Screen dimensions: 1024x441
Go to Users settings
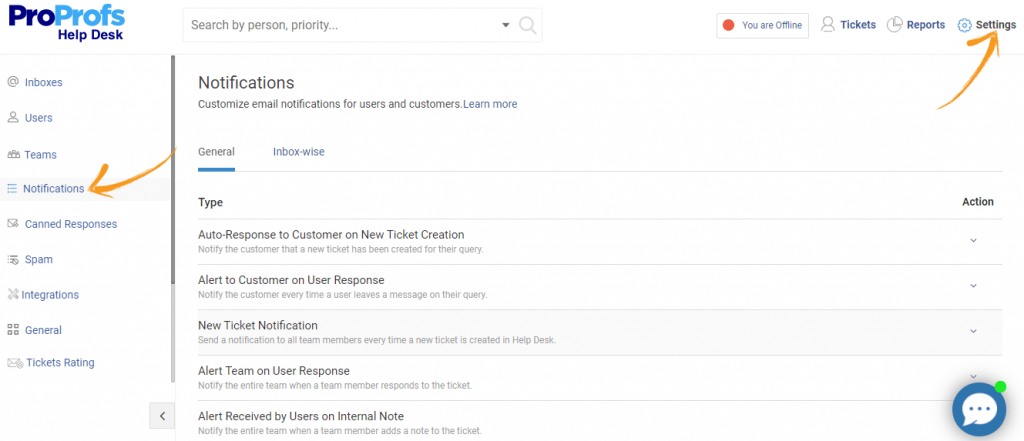click(39, 118)
